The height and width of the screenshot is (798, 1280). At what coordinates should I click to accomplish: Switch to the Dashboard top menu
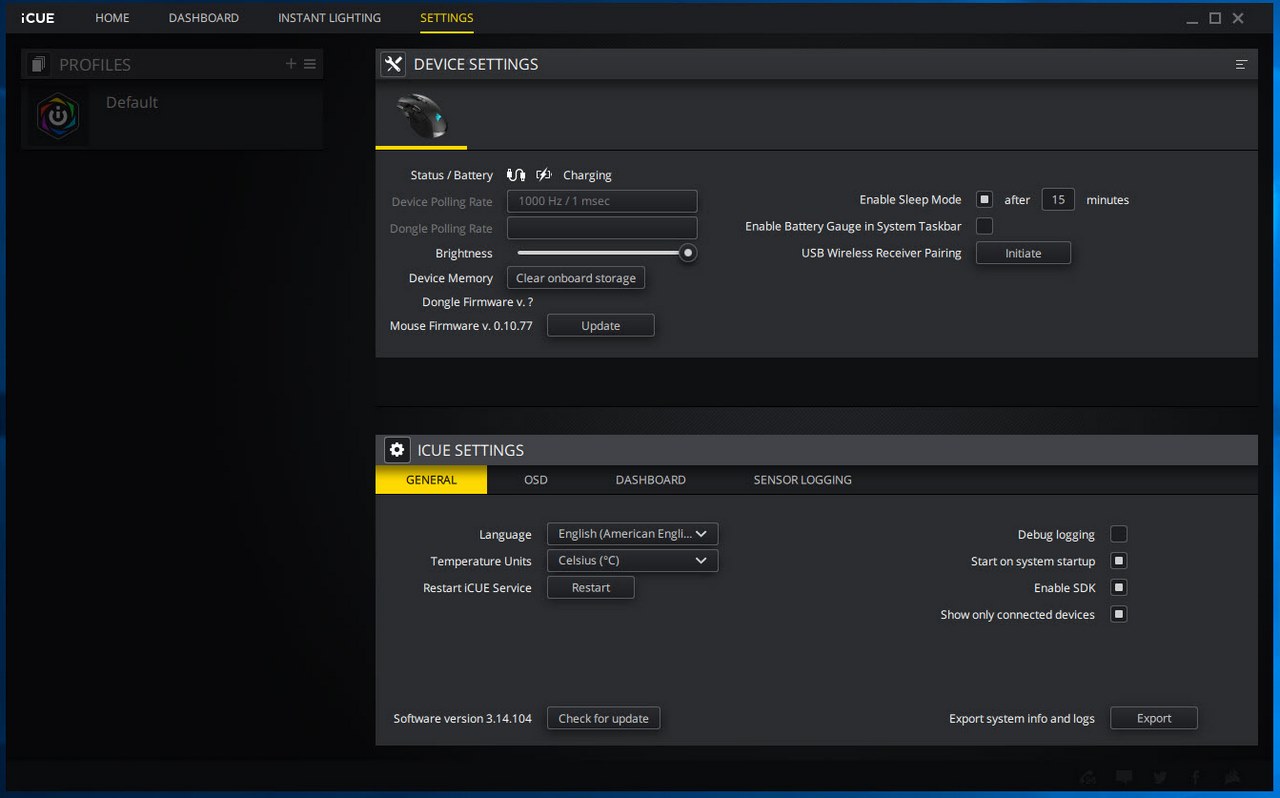pyautogui.click(x=204, y=18)
